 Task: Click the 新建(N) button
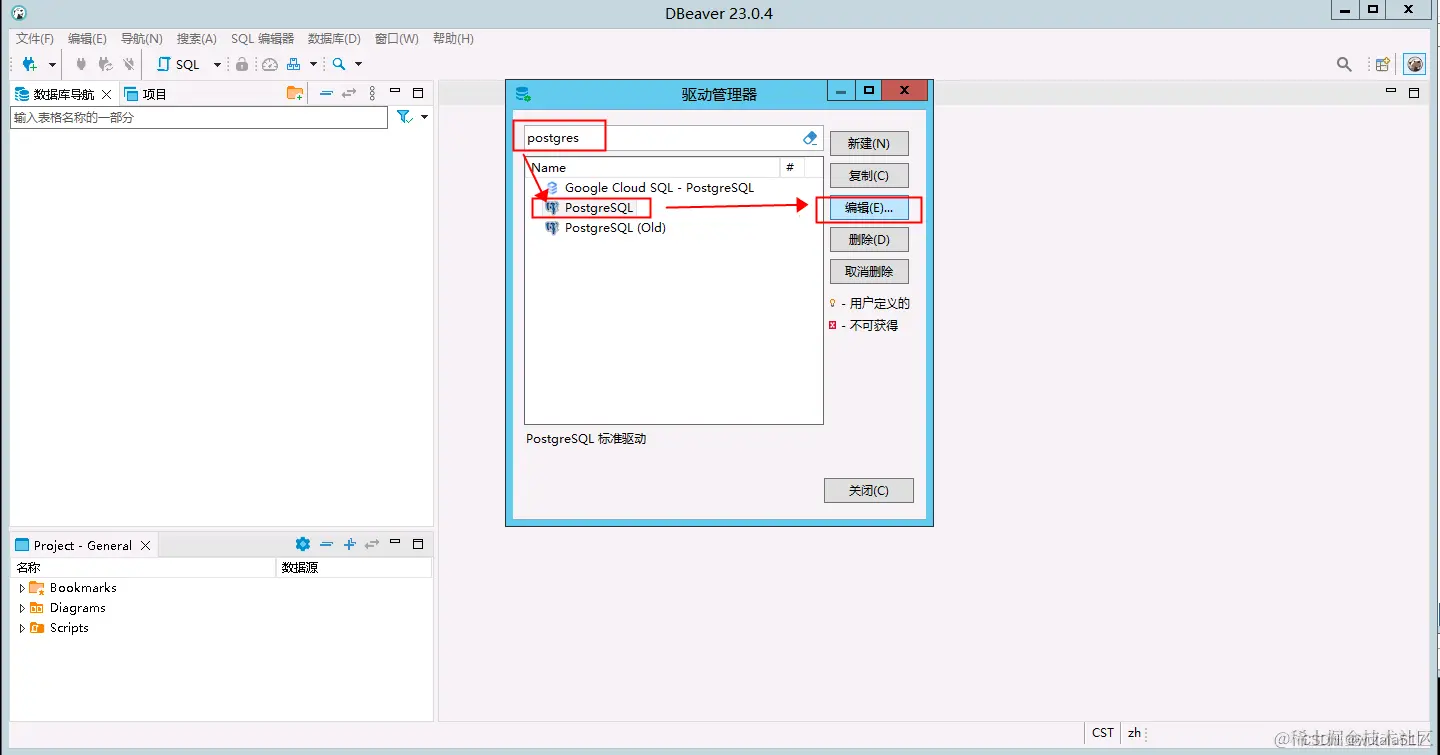point(869,144)
